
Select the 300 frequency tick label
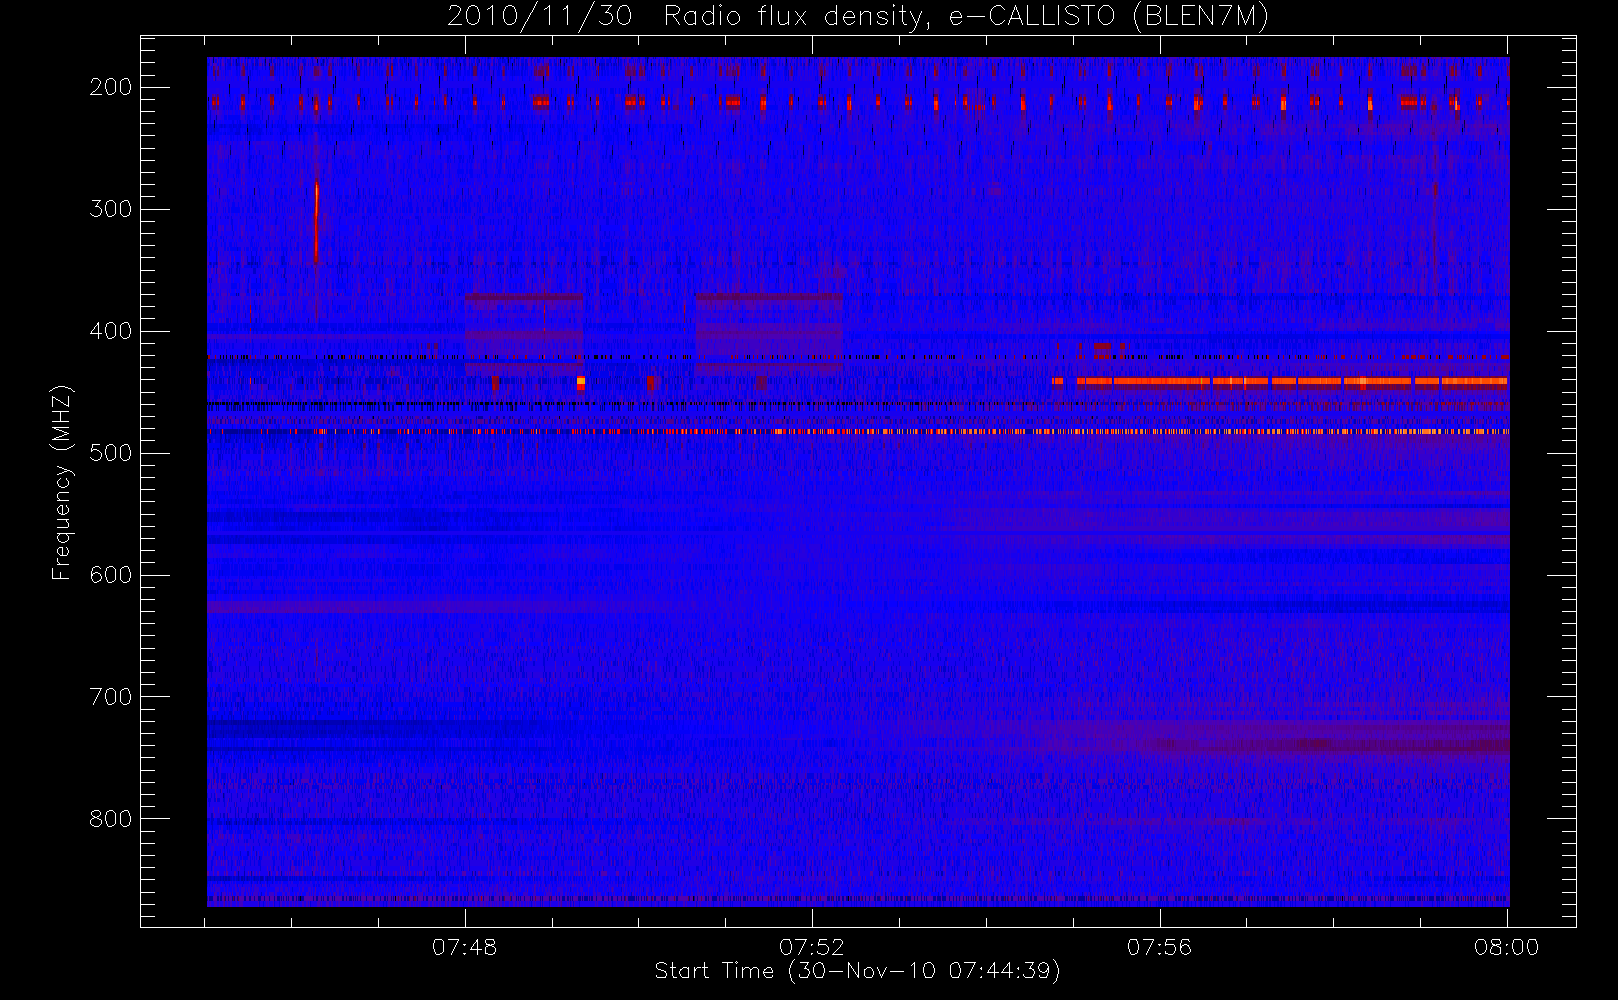(x=110, y=209)
